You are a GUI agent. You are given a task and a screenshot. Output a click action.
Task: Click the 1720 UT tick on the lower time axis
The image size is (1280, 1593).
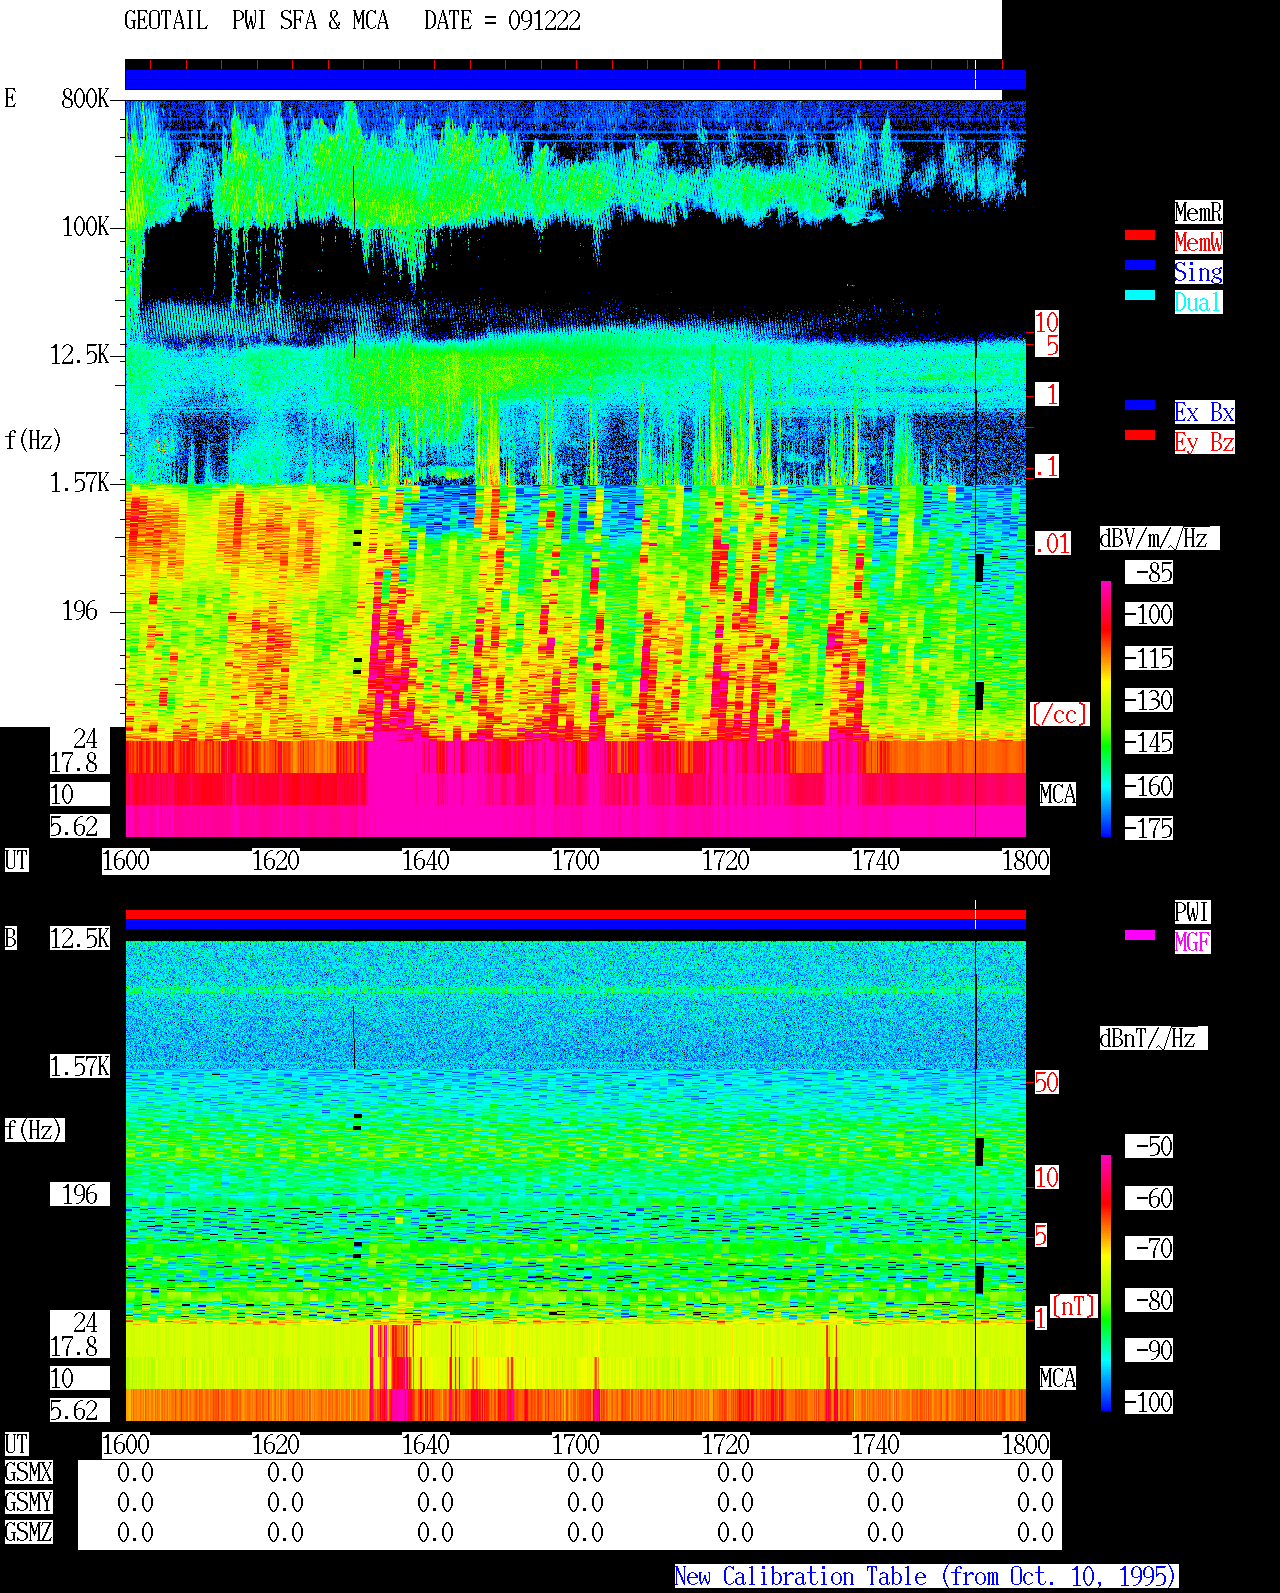[x=725, y=1445]
